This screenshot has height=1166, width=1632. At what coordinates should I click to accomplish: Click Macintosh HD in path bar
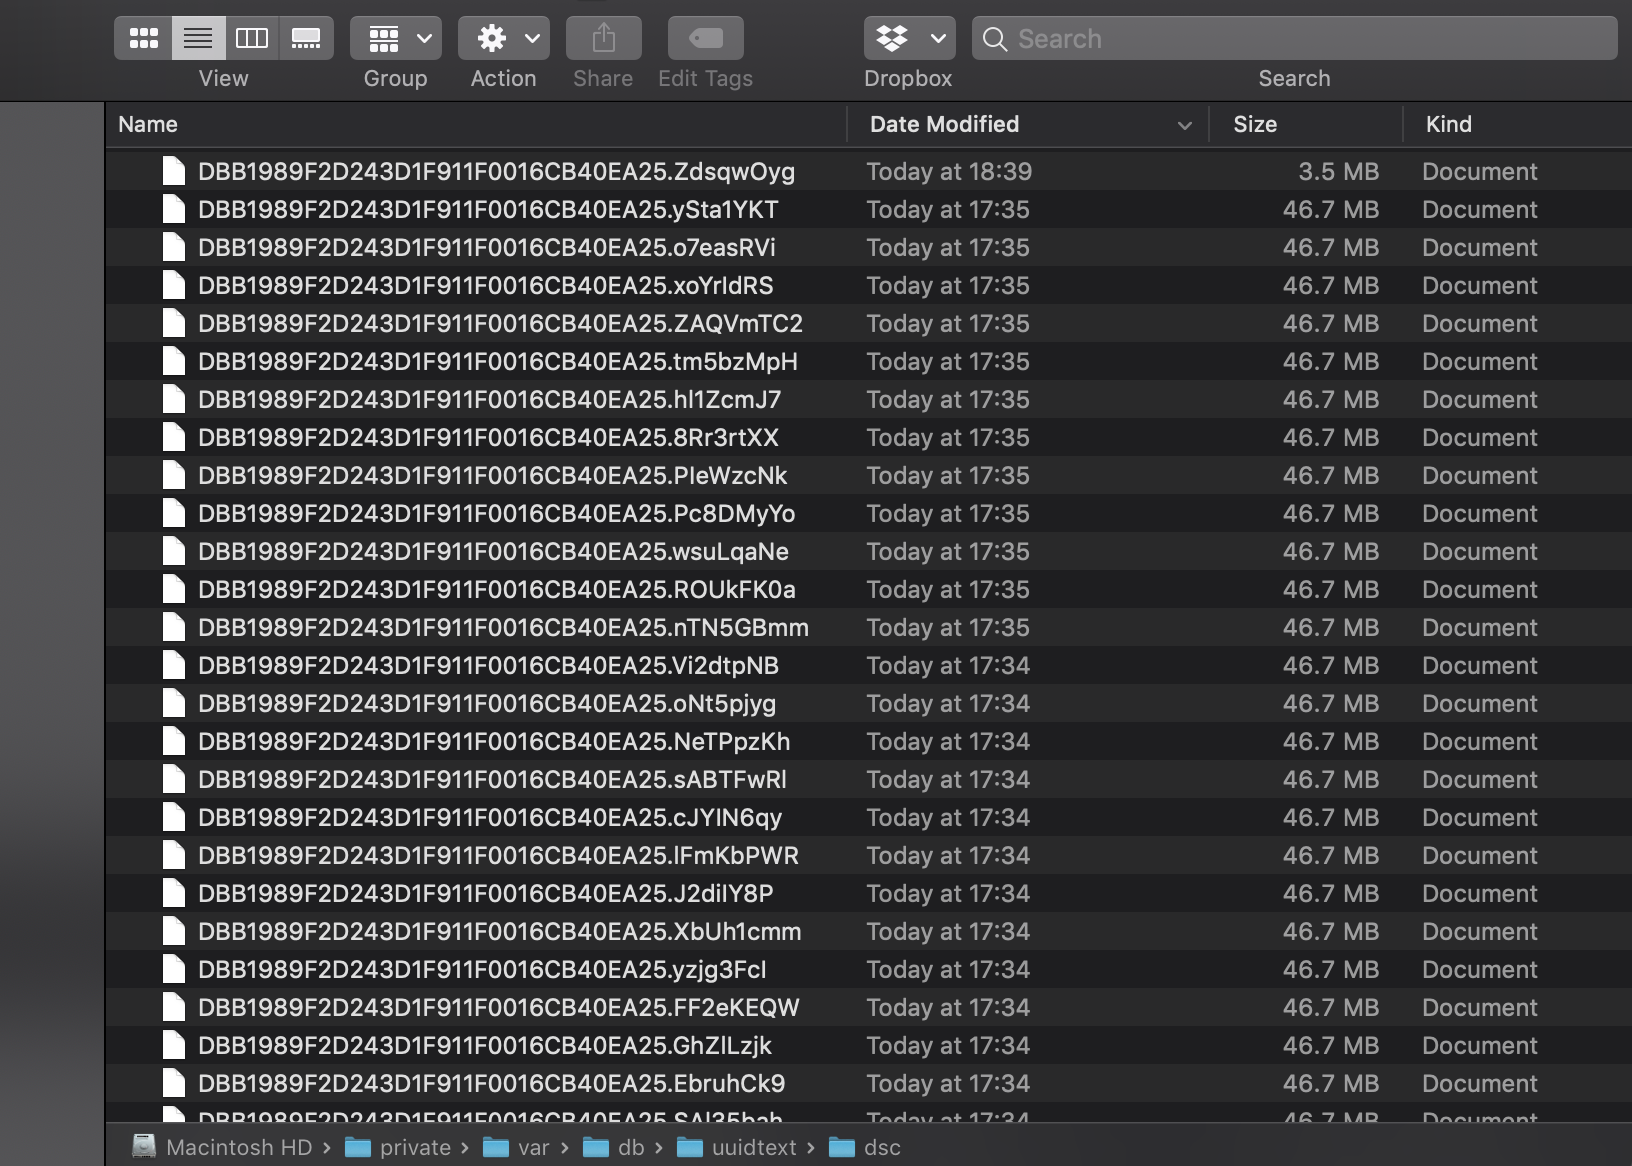tap(238, 1147)
